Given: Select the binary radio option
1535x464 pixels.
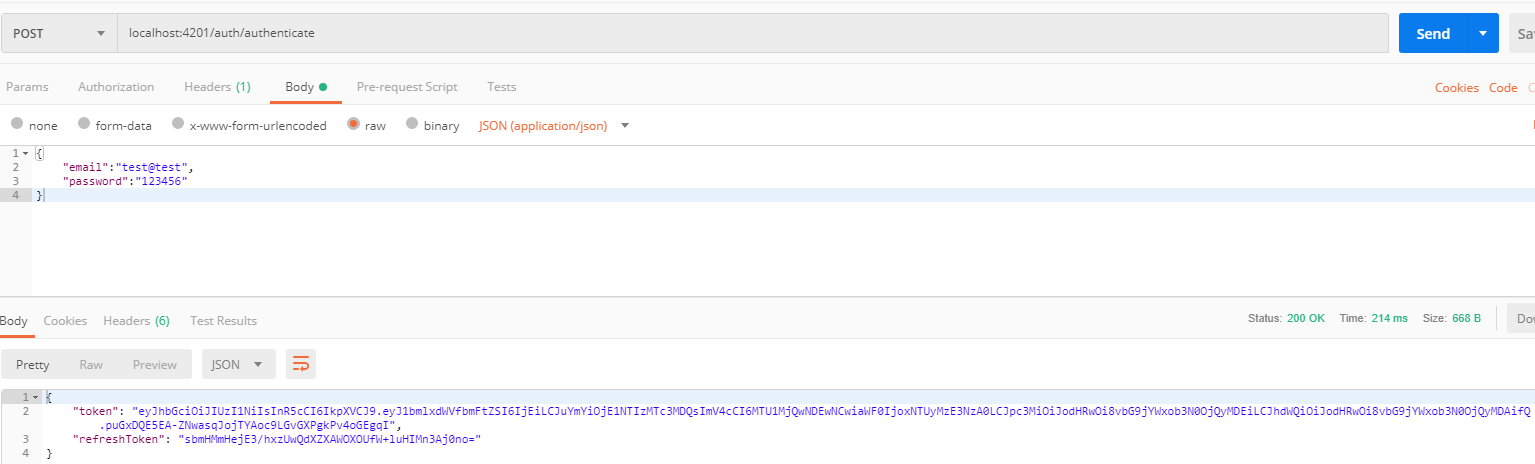Looking at the screenshot, I should click(x=433, y=126).
